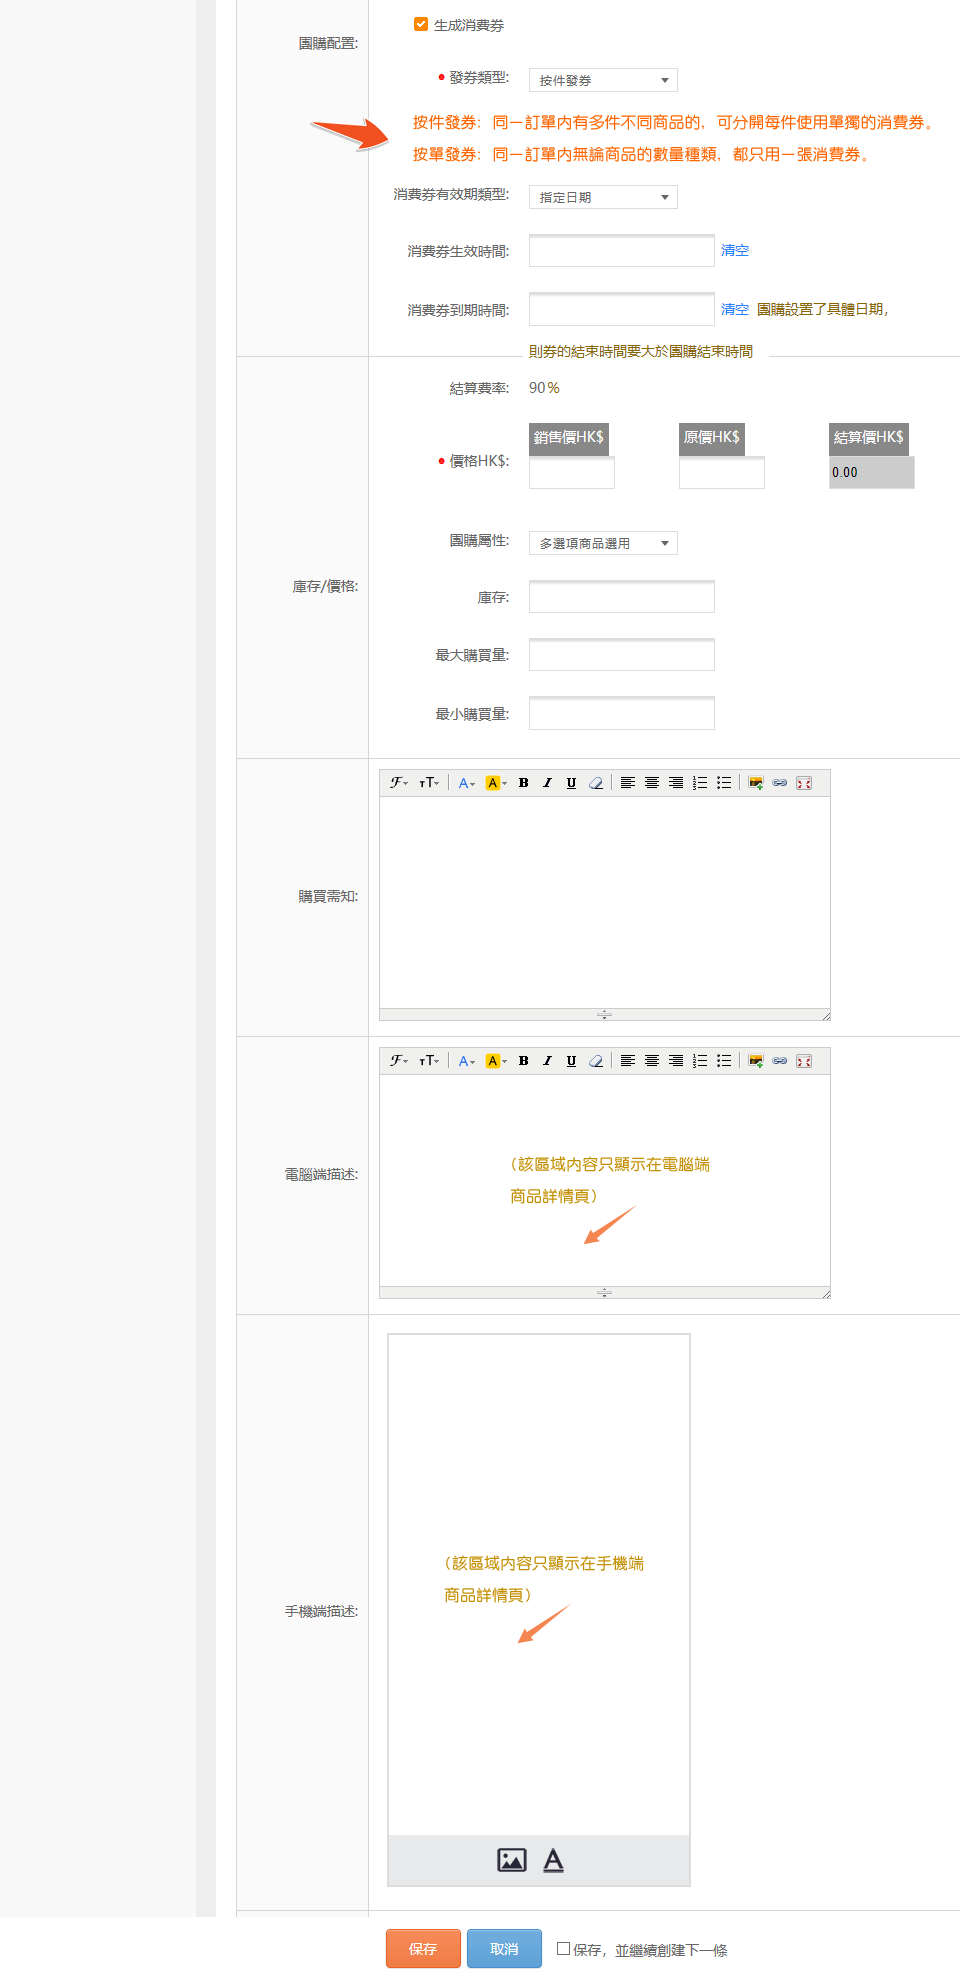Screen dimensions: 960x1984
Task: Toggle fullscreen in the 電腦端描述 editor
Action: [804, 1061]
